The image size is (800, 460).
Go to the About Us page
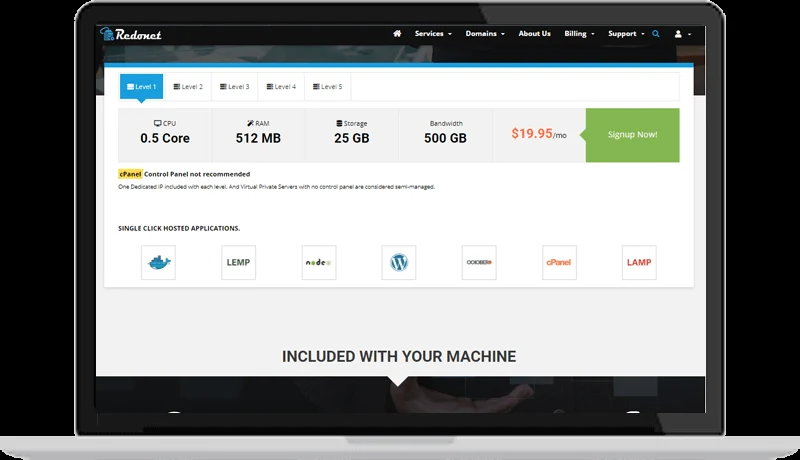[534, 34]
